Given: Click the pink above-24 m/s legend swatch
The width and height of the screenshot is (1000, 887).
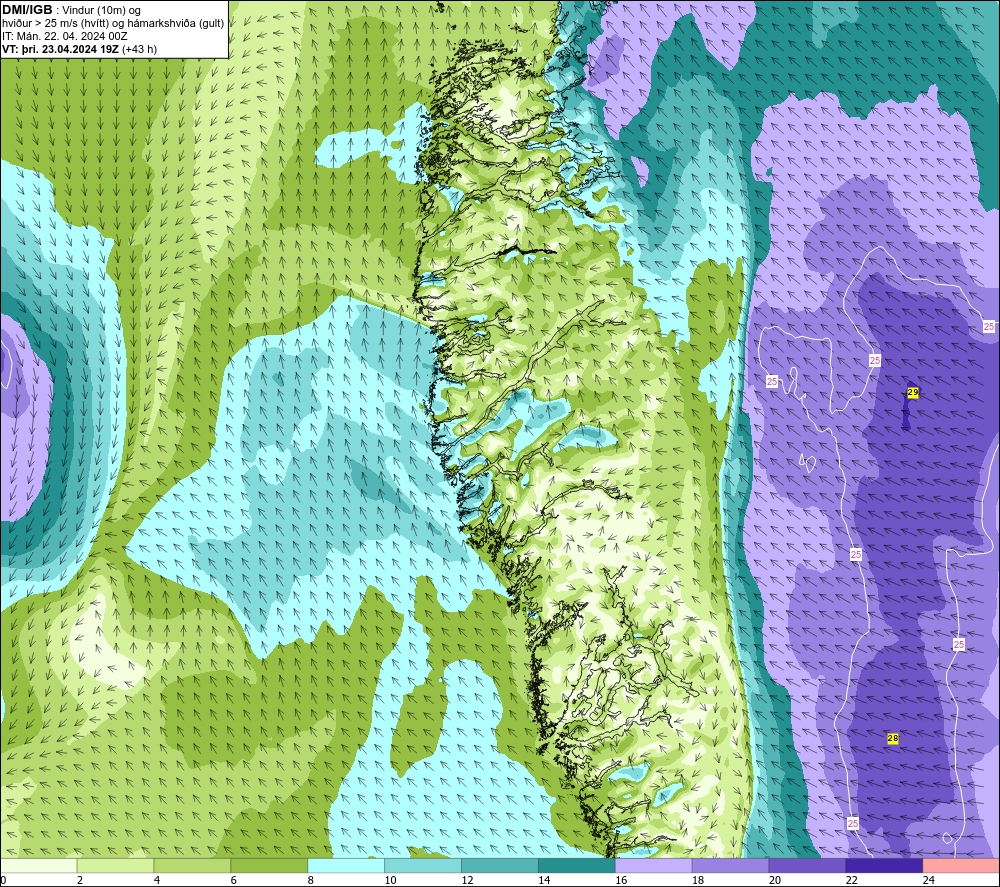Looking at the screenshot, I should 961,866.
